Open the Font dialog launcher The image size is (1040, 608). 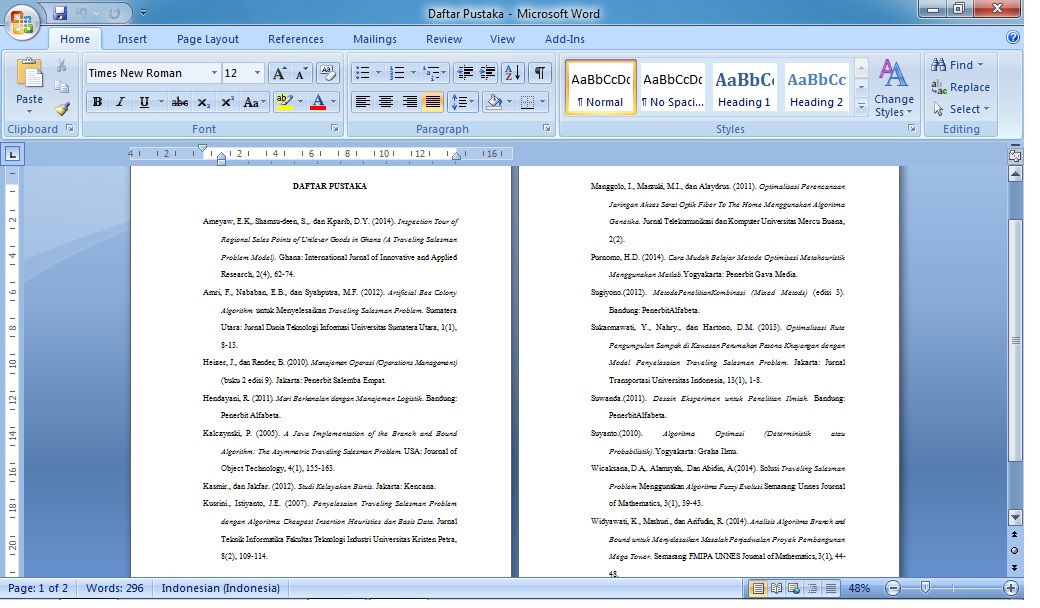[334, 129]
